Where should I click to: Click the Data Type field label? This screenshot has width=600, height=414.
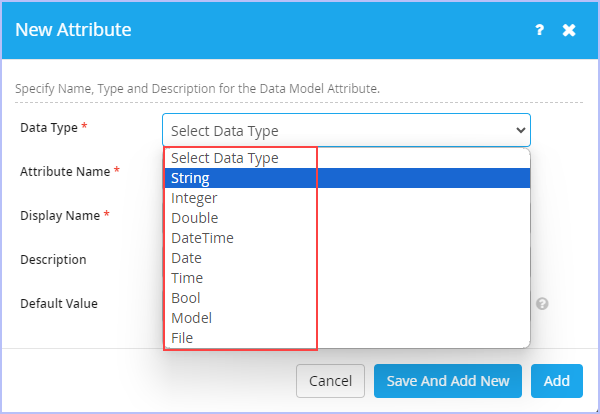tap(49, 127)
